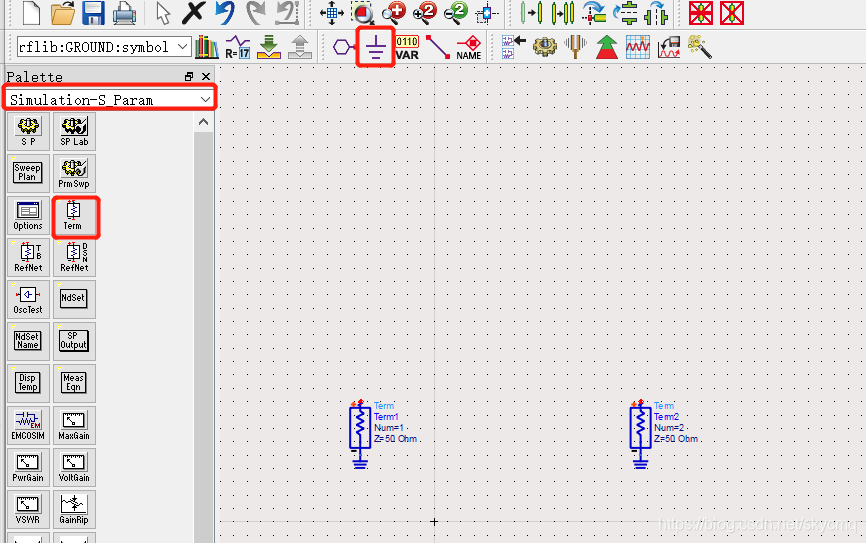
Task: Add the SP Output component
Action: click(74, 341)
